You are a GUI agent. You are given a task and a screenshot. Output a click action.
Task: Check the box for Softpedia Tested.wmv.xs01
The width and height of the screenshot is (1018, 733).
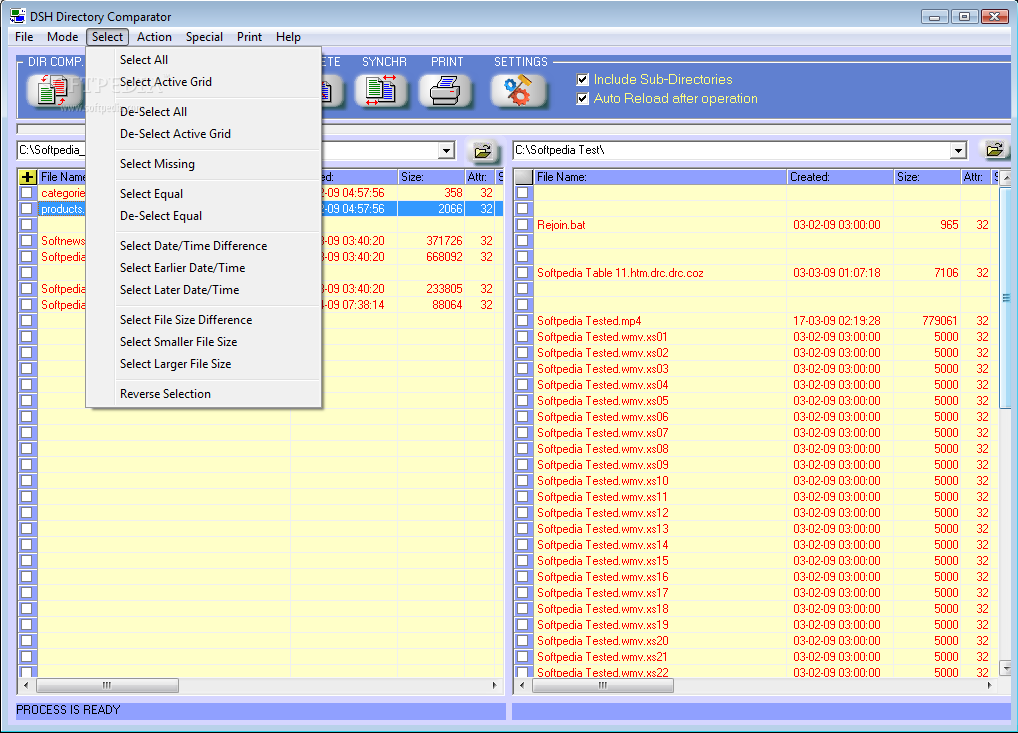click(523, 337)
